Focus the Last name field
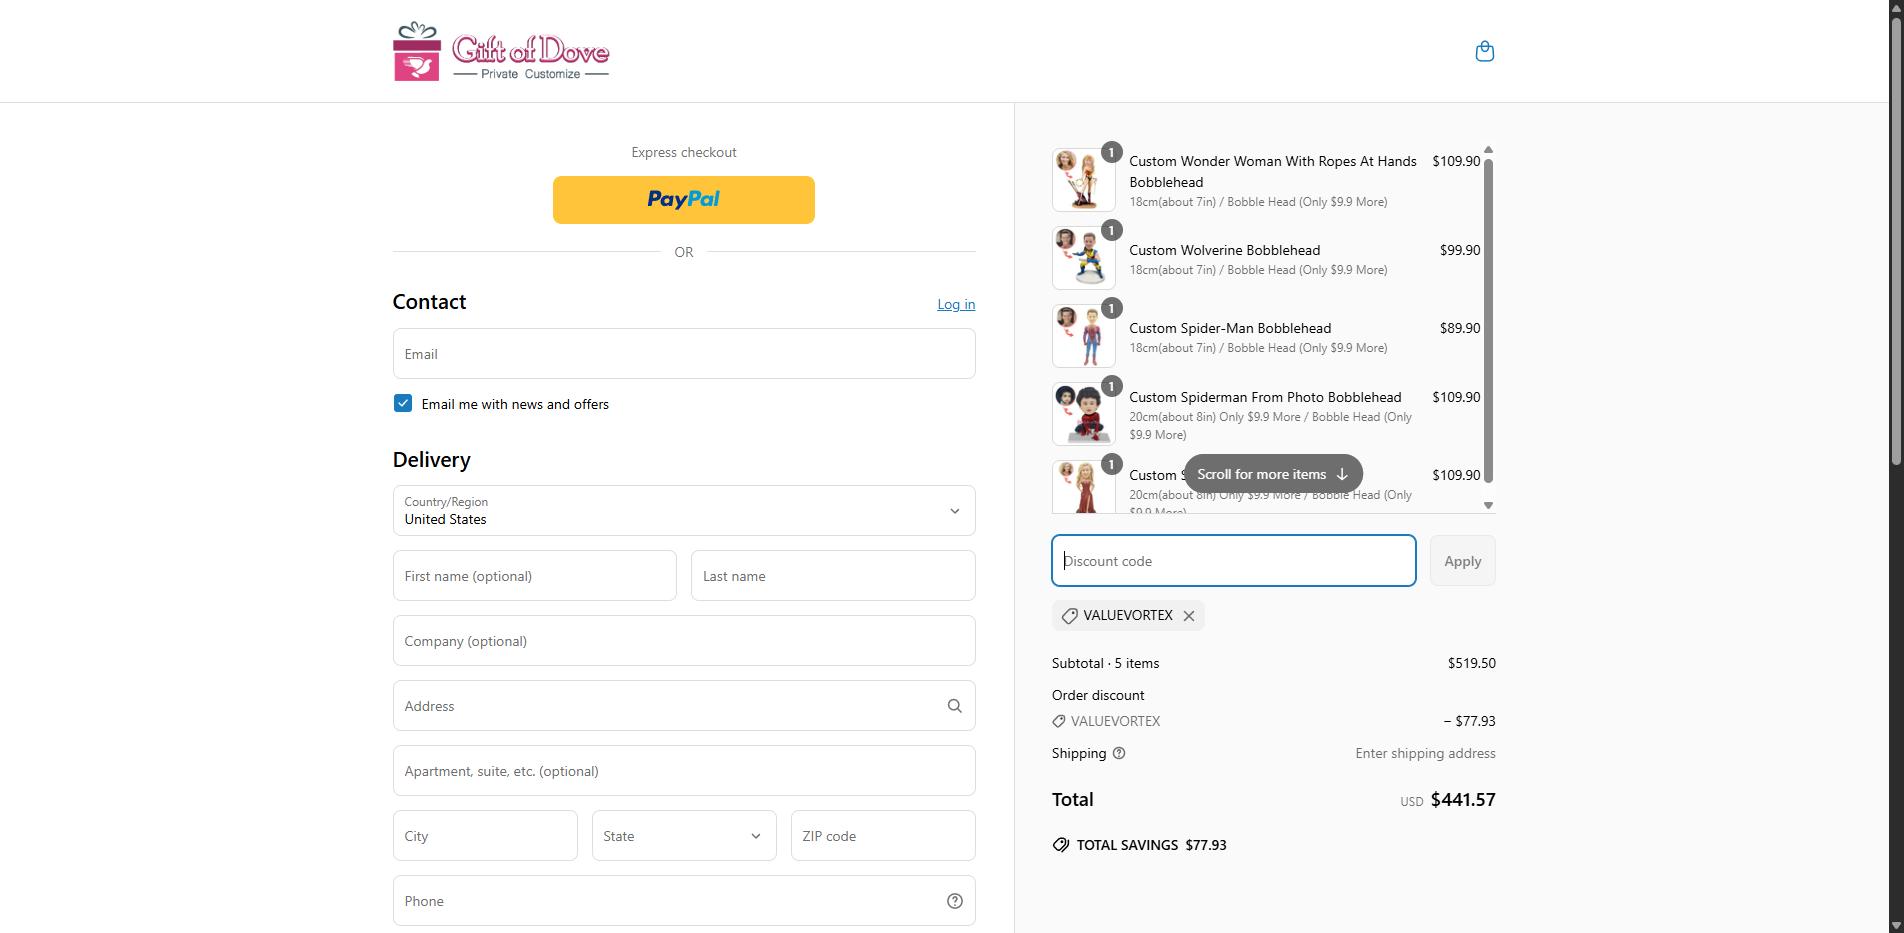The width and height of the screenshot is (1904, 933). 833,576
